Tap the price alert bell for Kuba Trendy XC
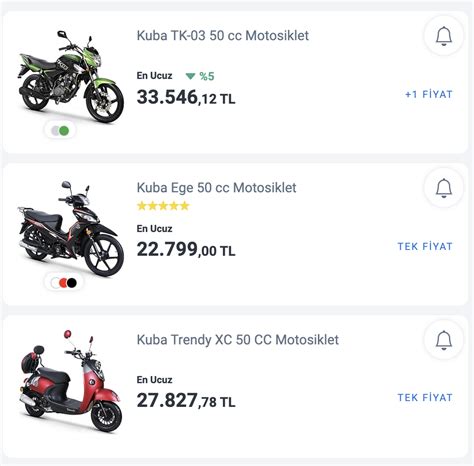The image size is (474, 466). pos(444,340)
